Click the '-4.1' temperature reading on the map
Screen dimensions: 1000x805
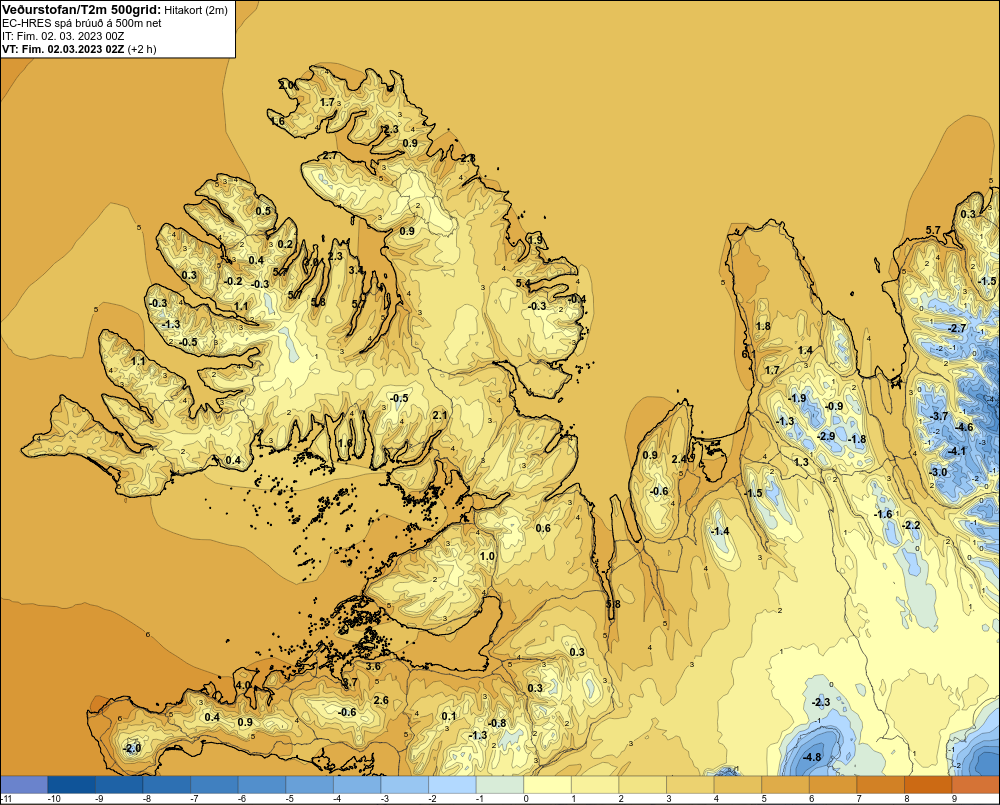point(957,451)
